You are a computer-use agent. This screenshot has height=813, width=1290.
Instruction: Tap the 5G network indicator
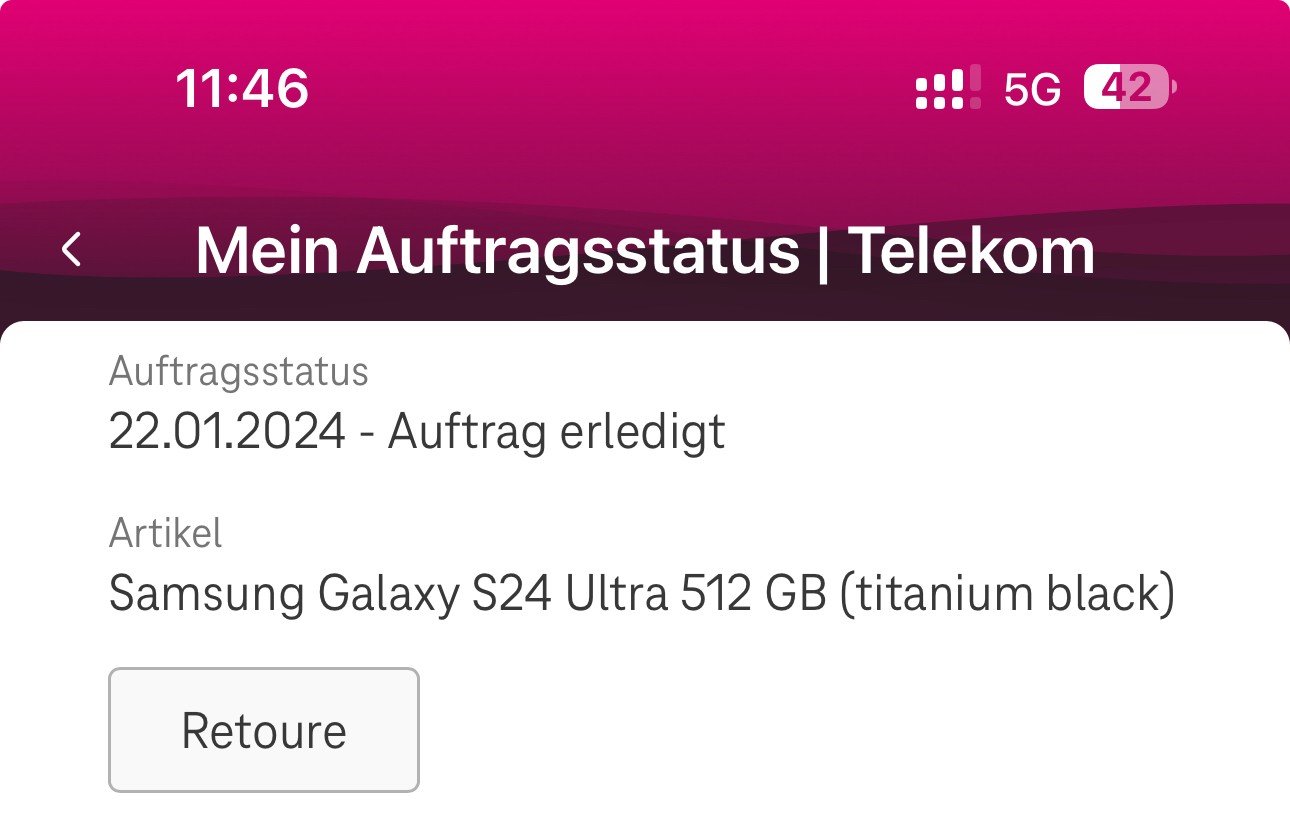pyautogui.click(x=1032, y=90)
